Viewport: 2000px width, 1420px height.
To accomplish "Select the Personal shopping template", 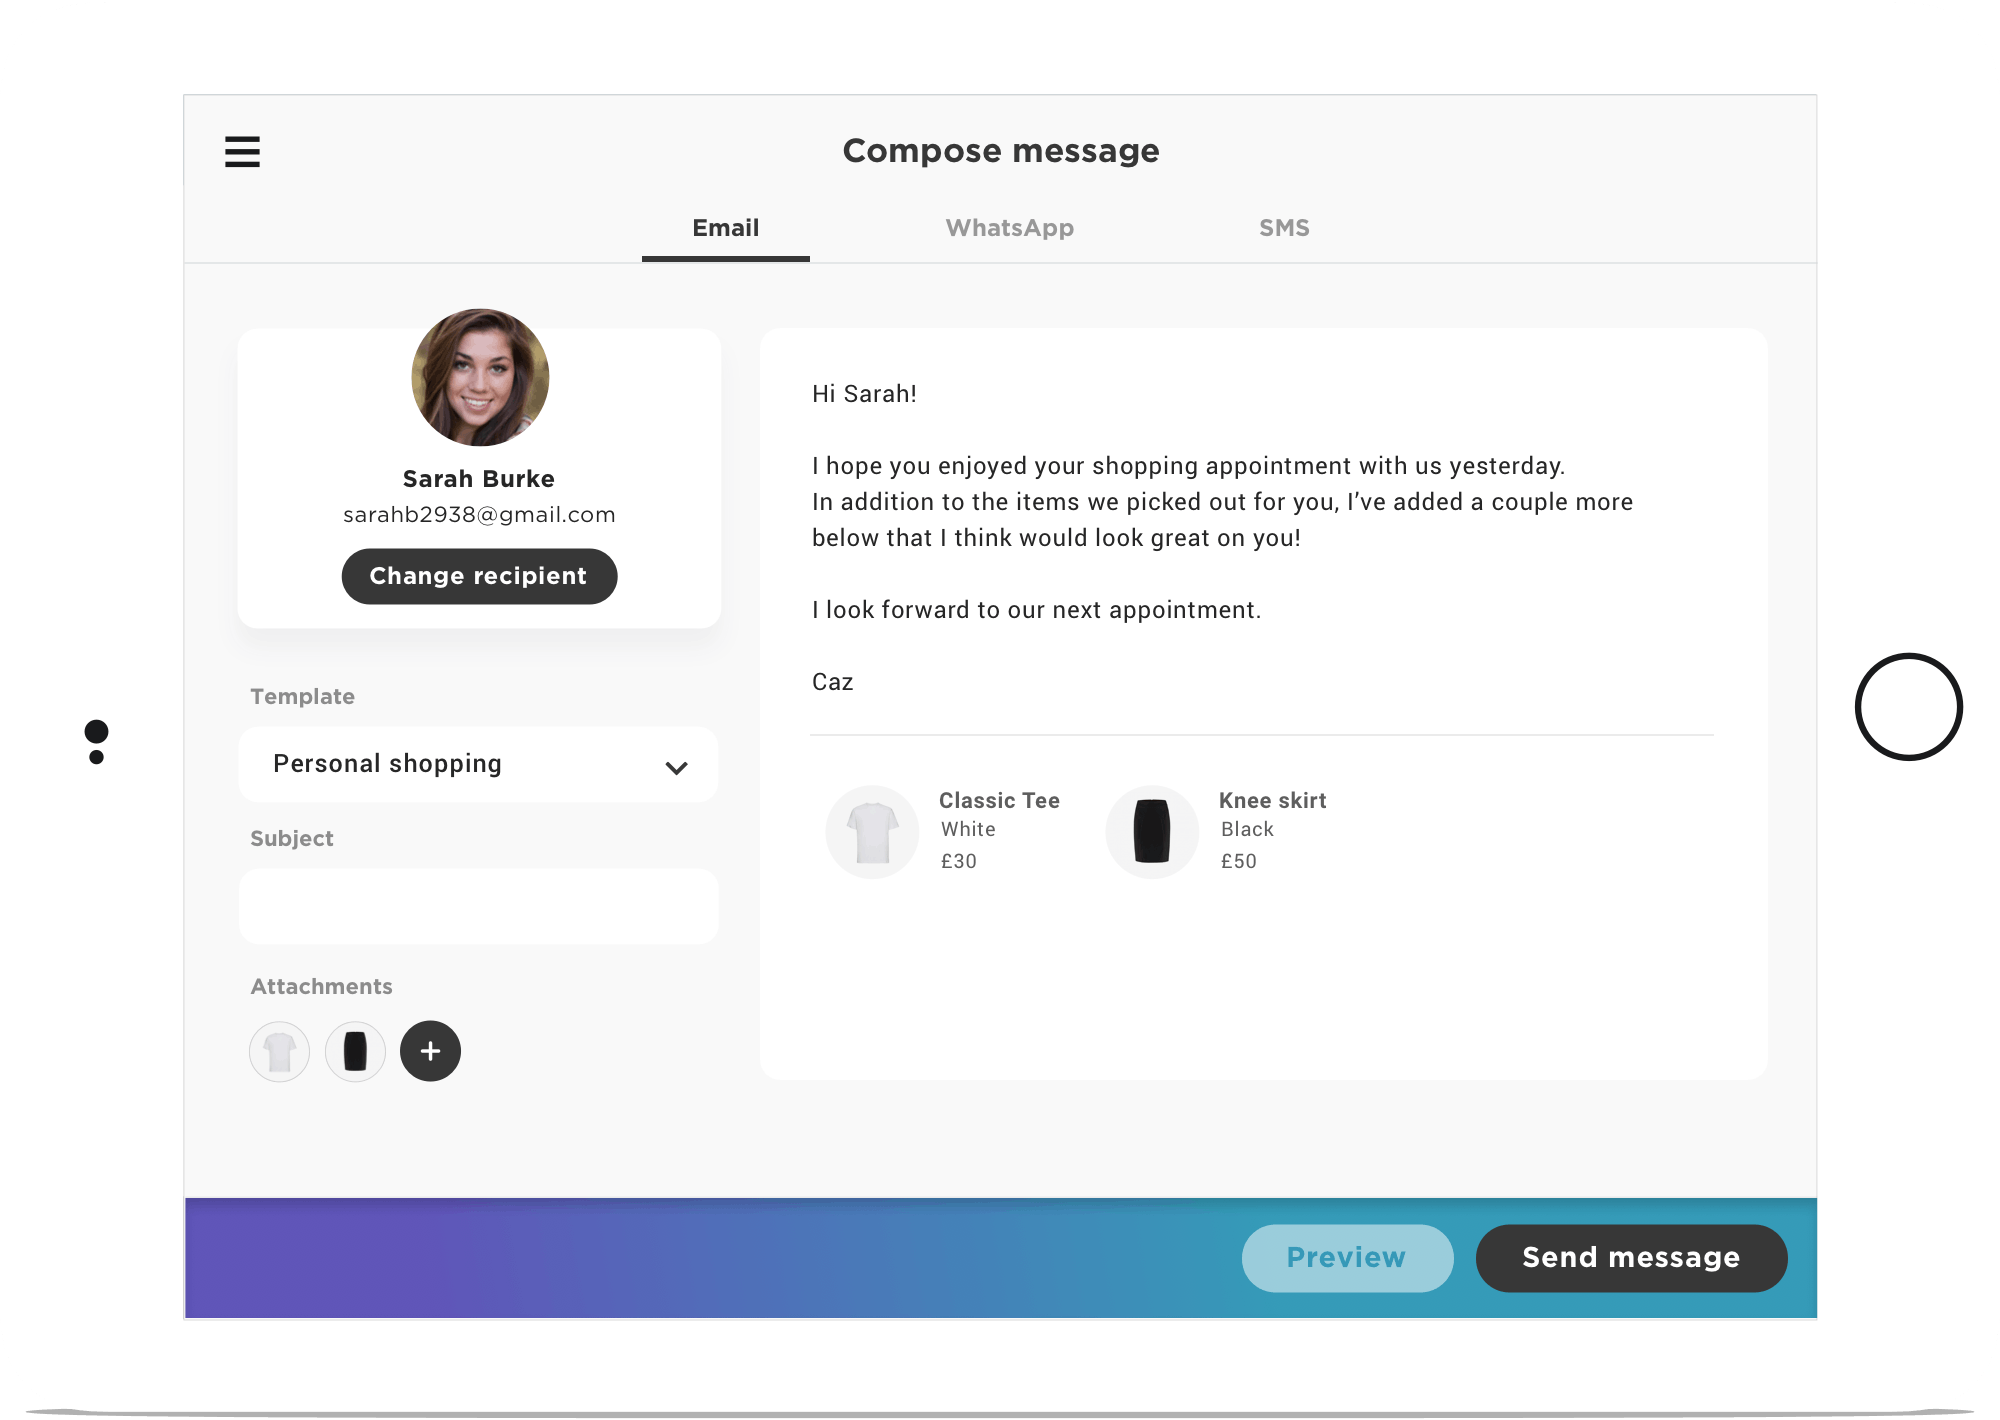I will point(476,764).
